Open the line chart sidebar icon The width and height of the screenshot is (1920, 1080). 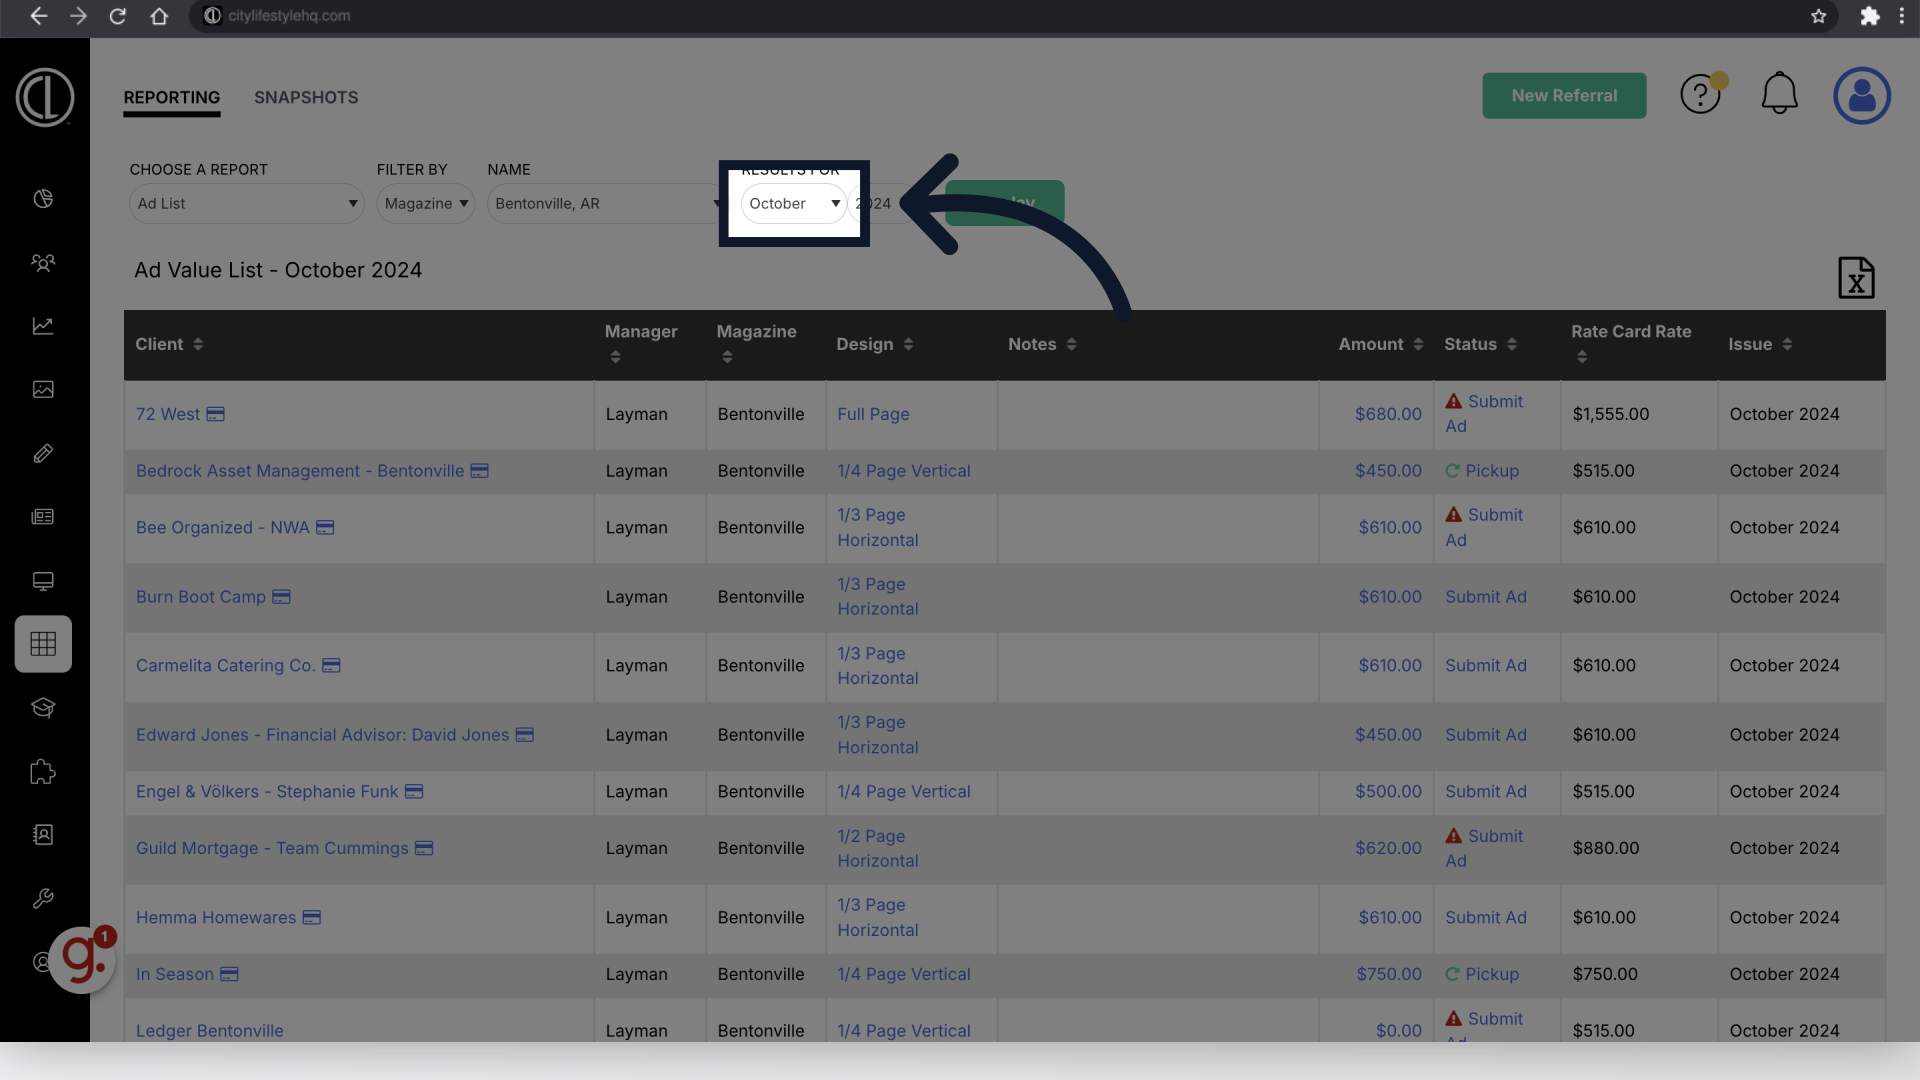click(43, 326)
